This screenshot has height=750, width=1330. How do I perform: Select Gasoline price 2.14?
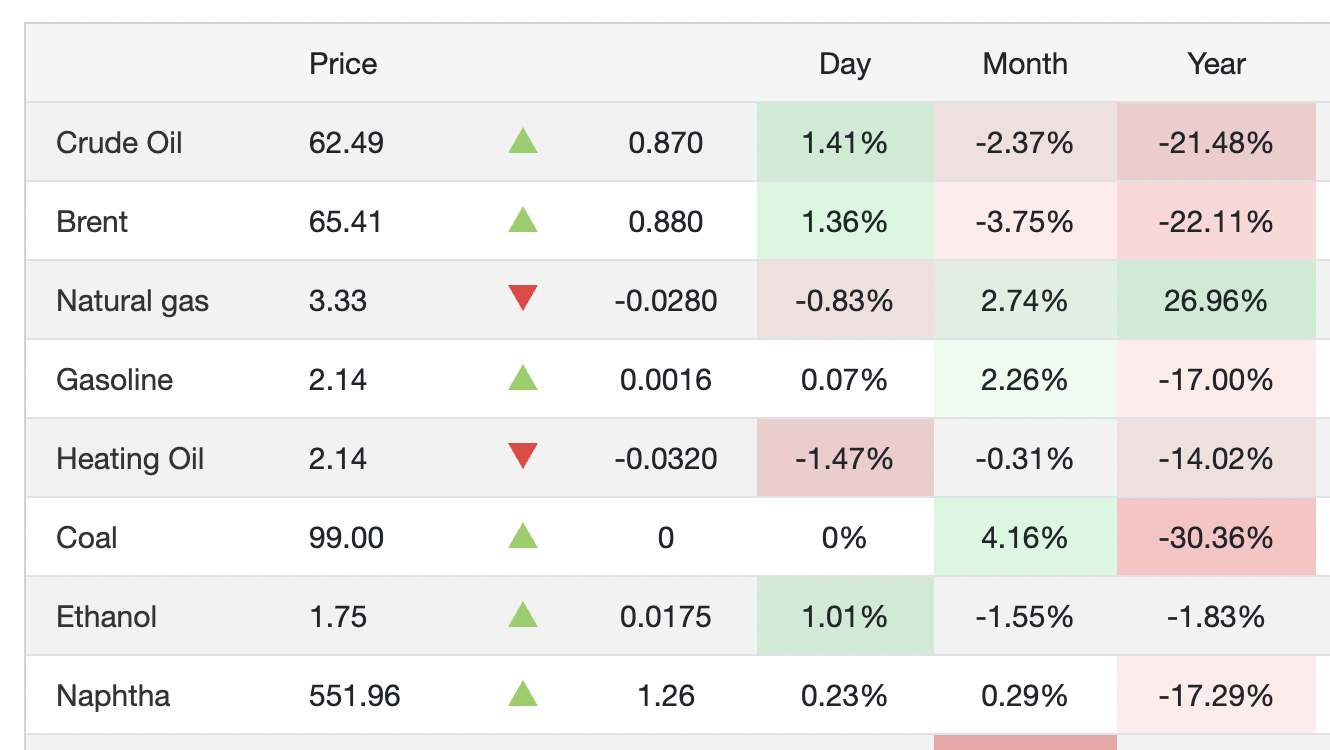tap(338, 380)
